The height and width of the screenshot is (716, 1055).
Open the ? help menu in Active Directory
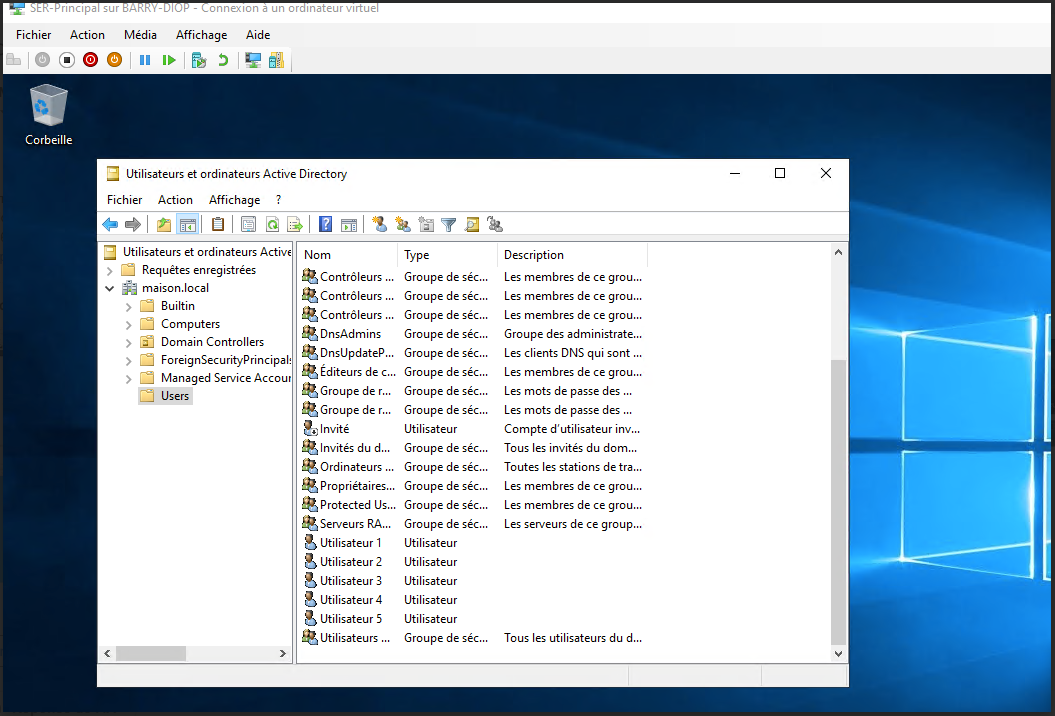pos(279,200)
